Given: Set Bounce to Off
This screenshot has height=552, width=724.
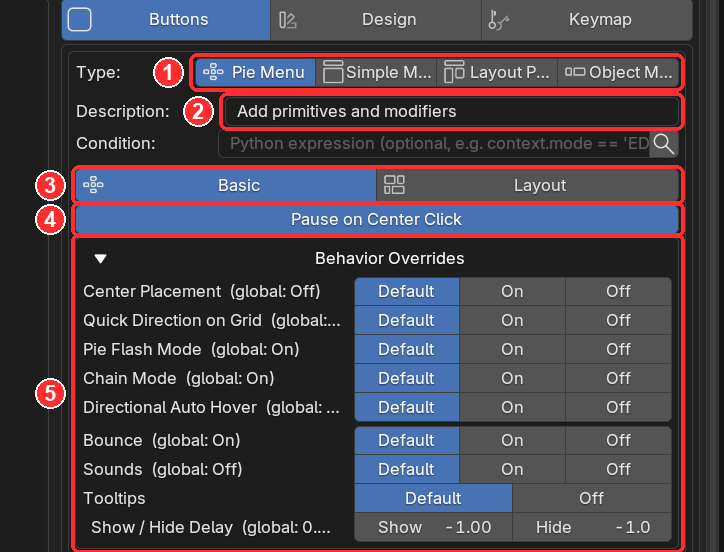Looking at the screenshot, I should [618, 441].
